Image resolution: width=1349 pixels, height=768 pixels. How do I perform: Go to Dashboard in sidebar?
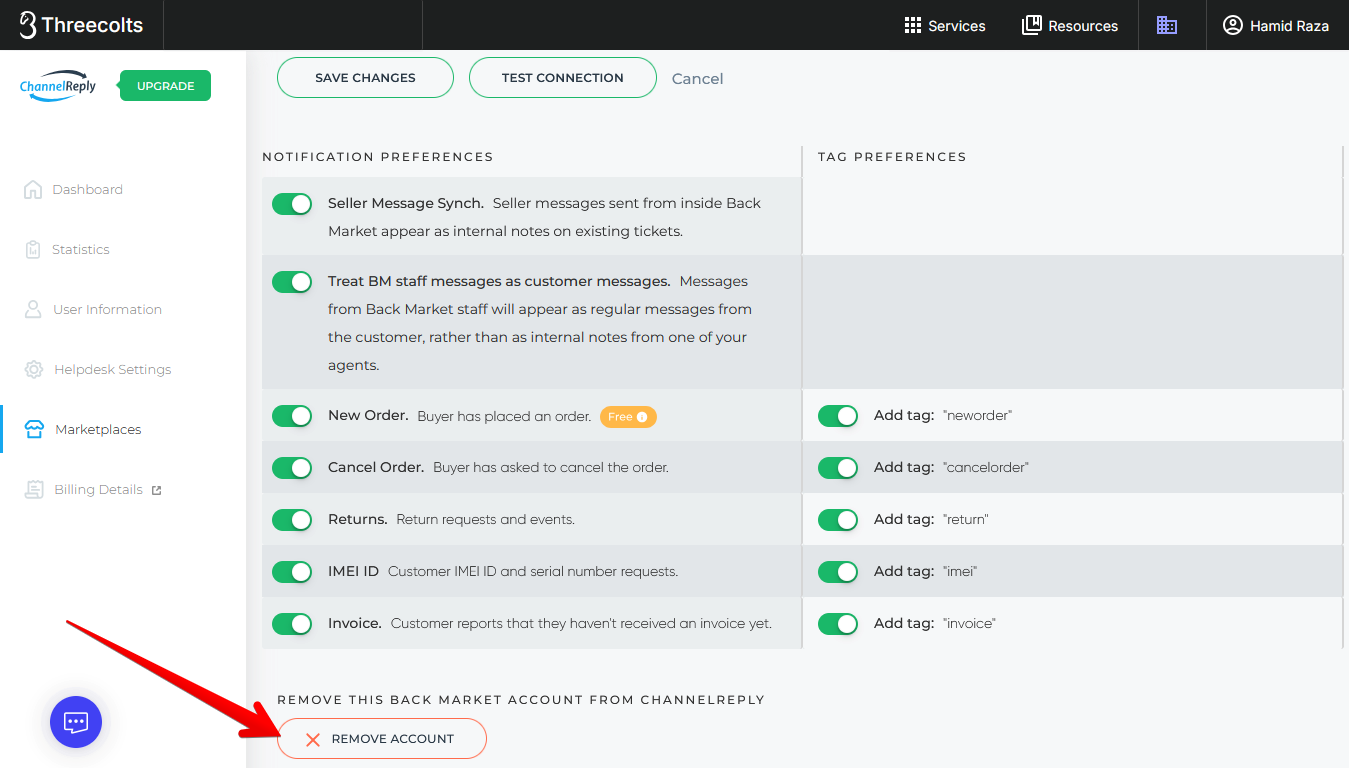[73, 189]
